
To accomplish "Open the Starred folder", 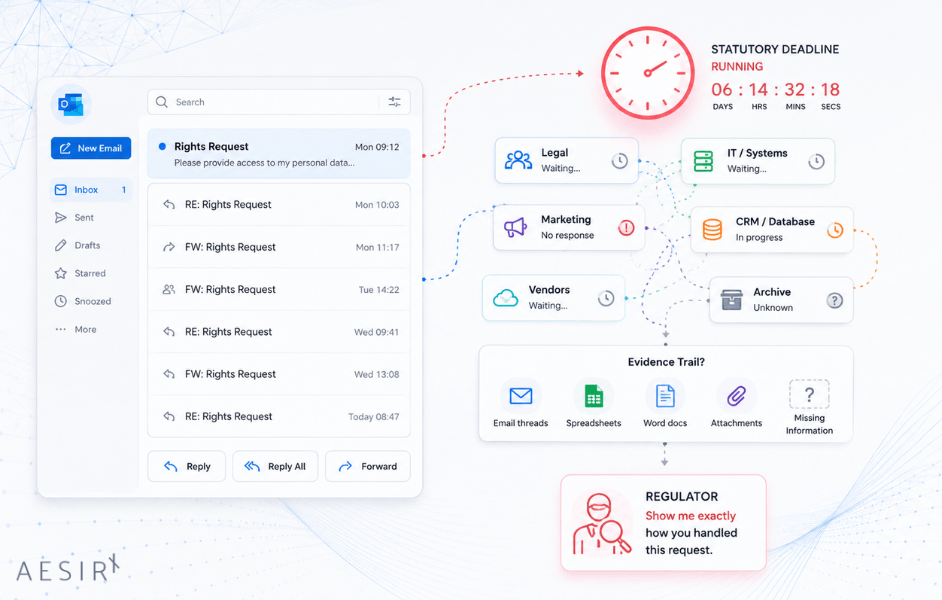I will 91,273.
